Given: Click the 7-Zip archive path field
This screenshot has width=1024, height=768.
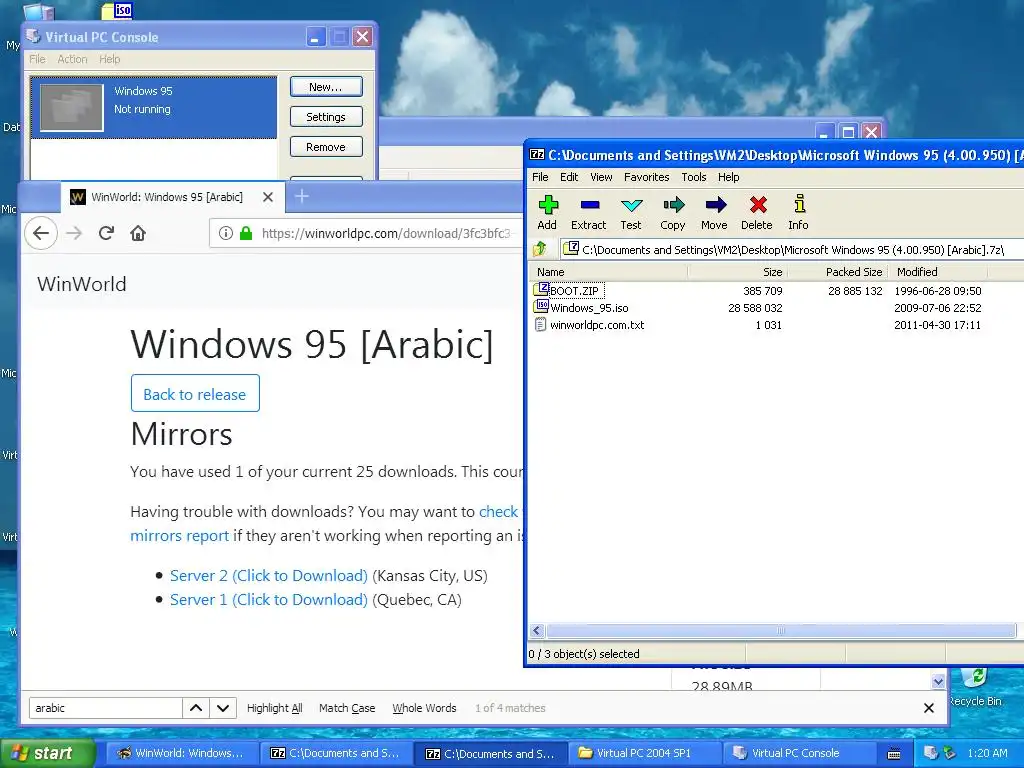Looking at the screenshot, I should 792,249.
